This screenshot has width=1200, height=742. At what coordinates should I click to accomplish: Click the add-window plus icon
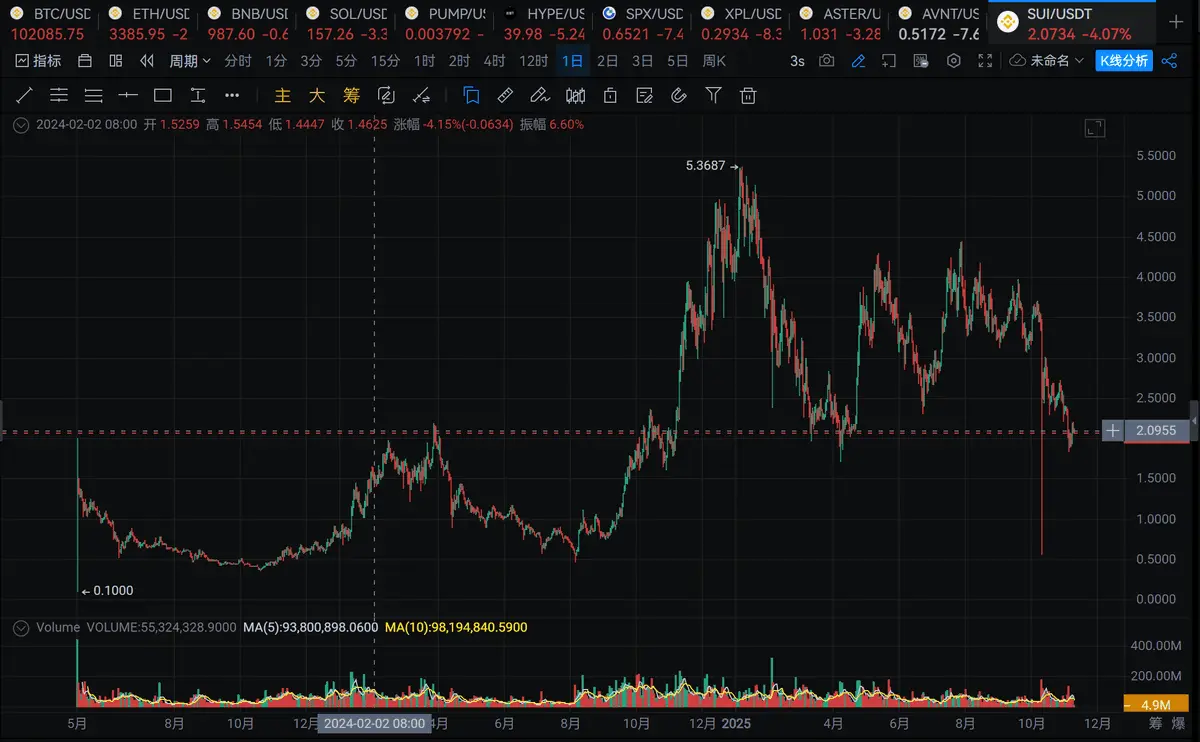(889, 61)
